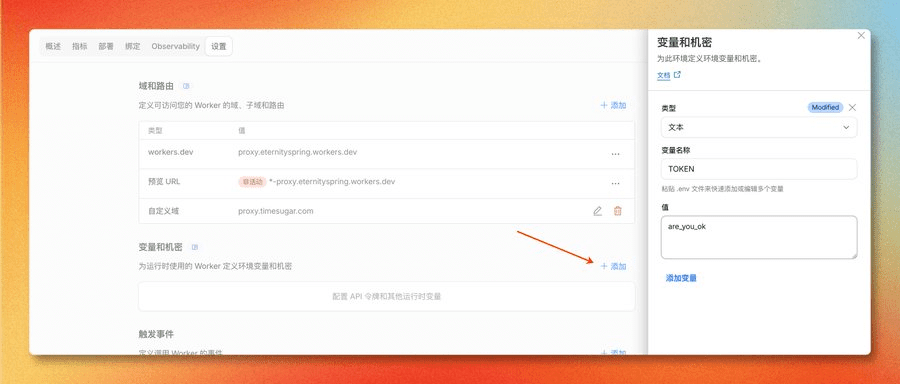900x384 pixels.
Task: Click the 值 textarea containing are_you_ok
Action: click(759, 237)
